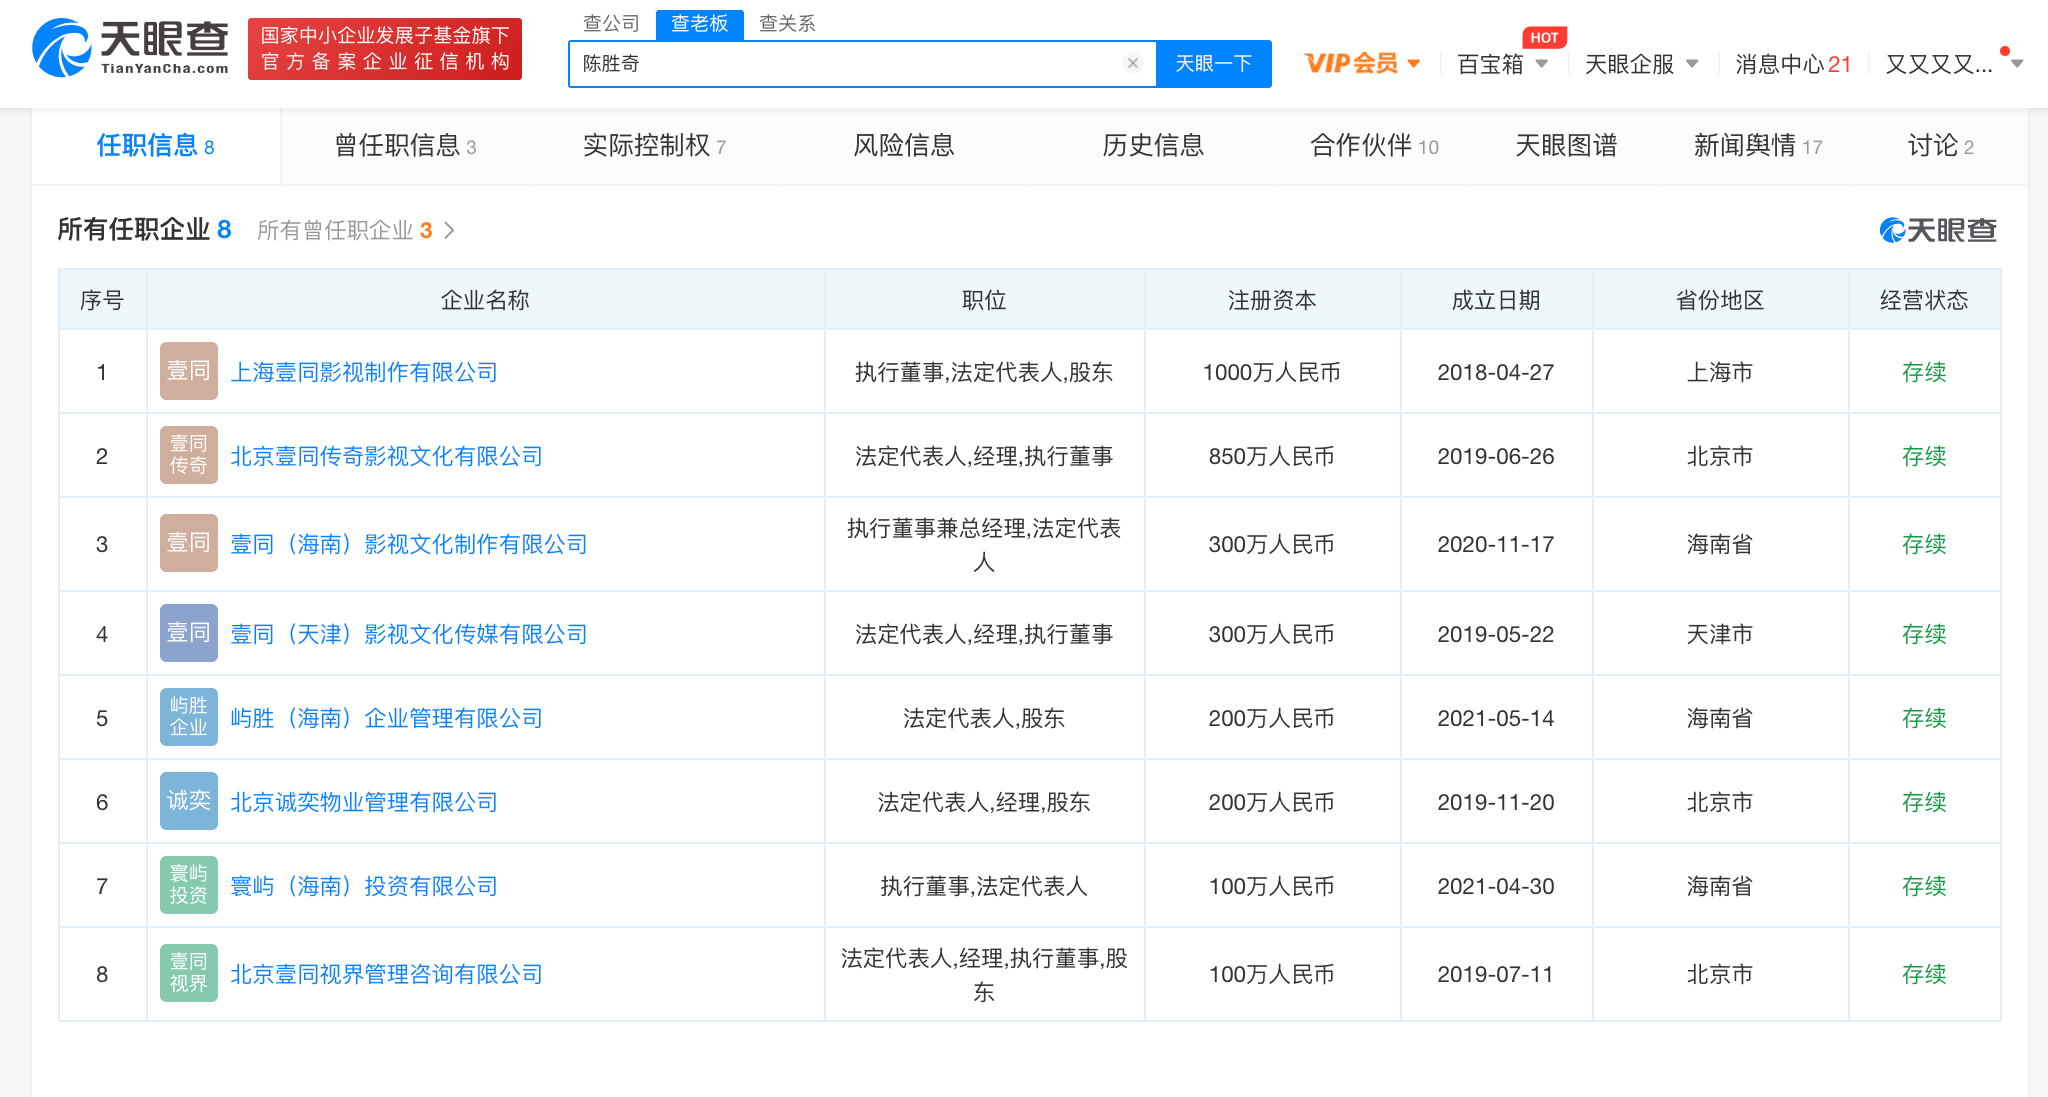
Task: Open 北京诚奕物业管理有限公司 link
Action: [364, 802]
